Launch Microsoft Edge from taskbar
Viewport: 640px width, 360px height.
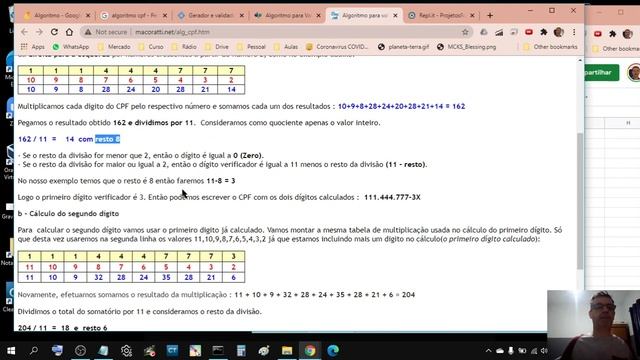pos(333,350)
